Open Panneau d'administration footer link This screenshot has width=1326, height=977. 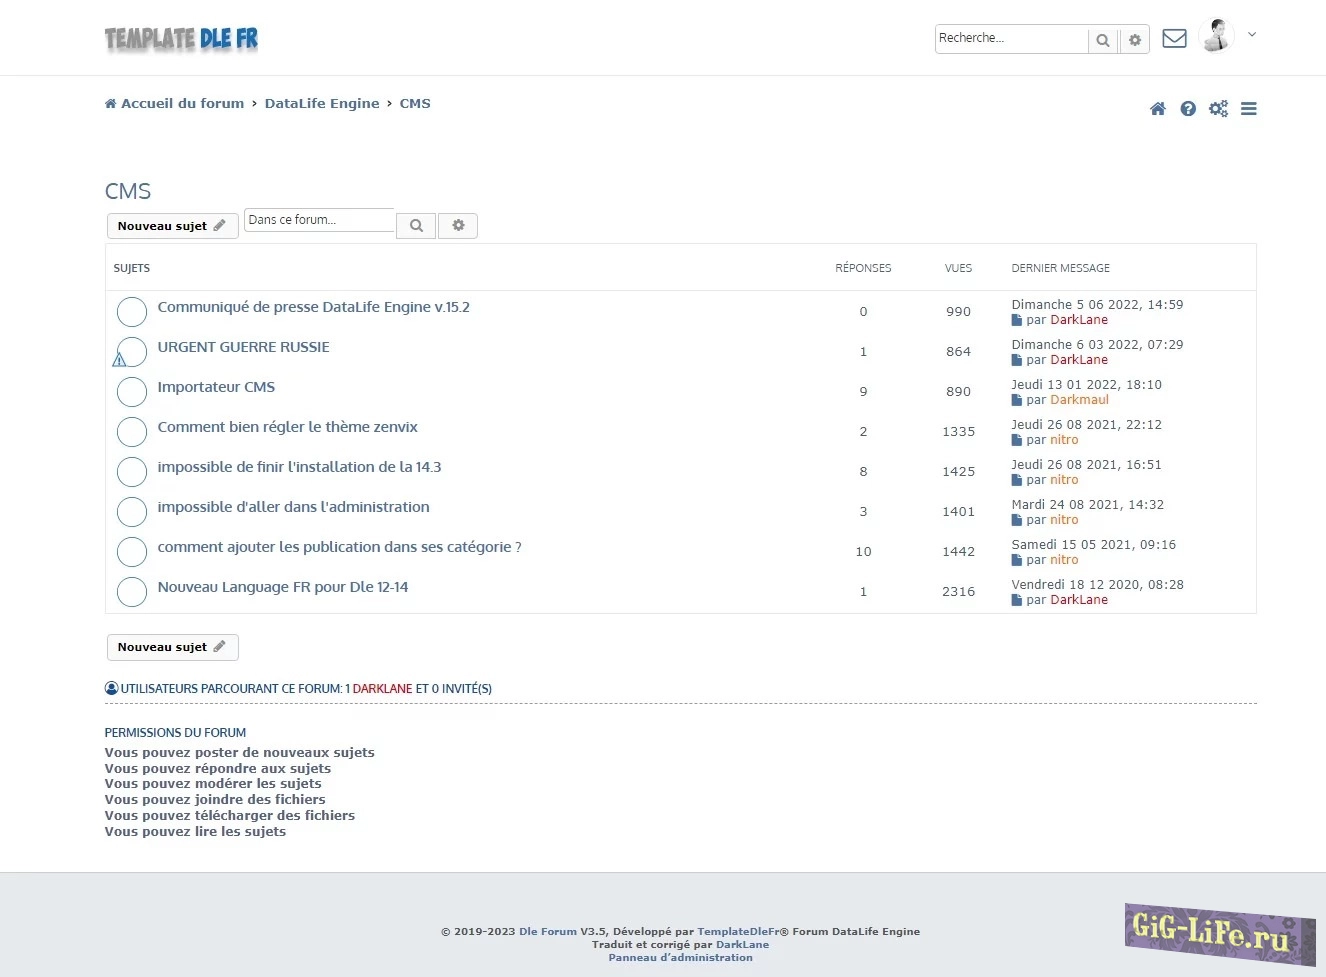coord(680,958)
